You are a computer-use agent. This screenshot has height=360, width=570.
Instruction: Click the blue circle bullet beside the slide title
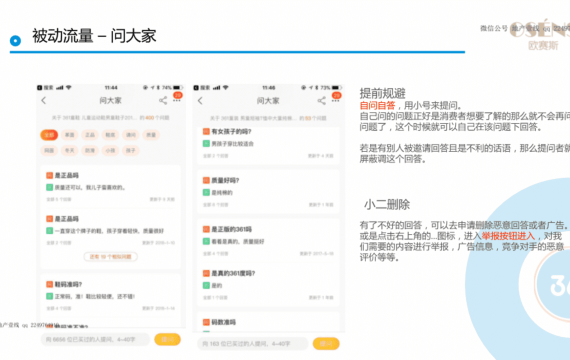tap(15, 41)
